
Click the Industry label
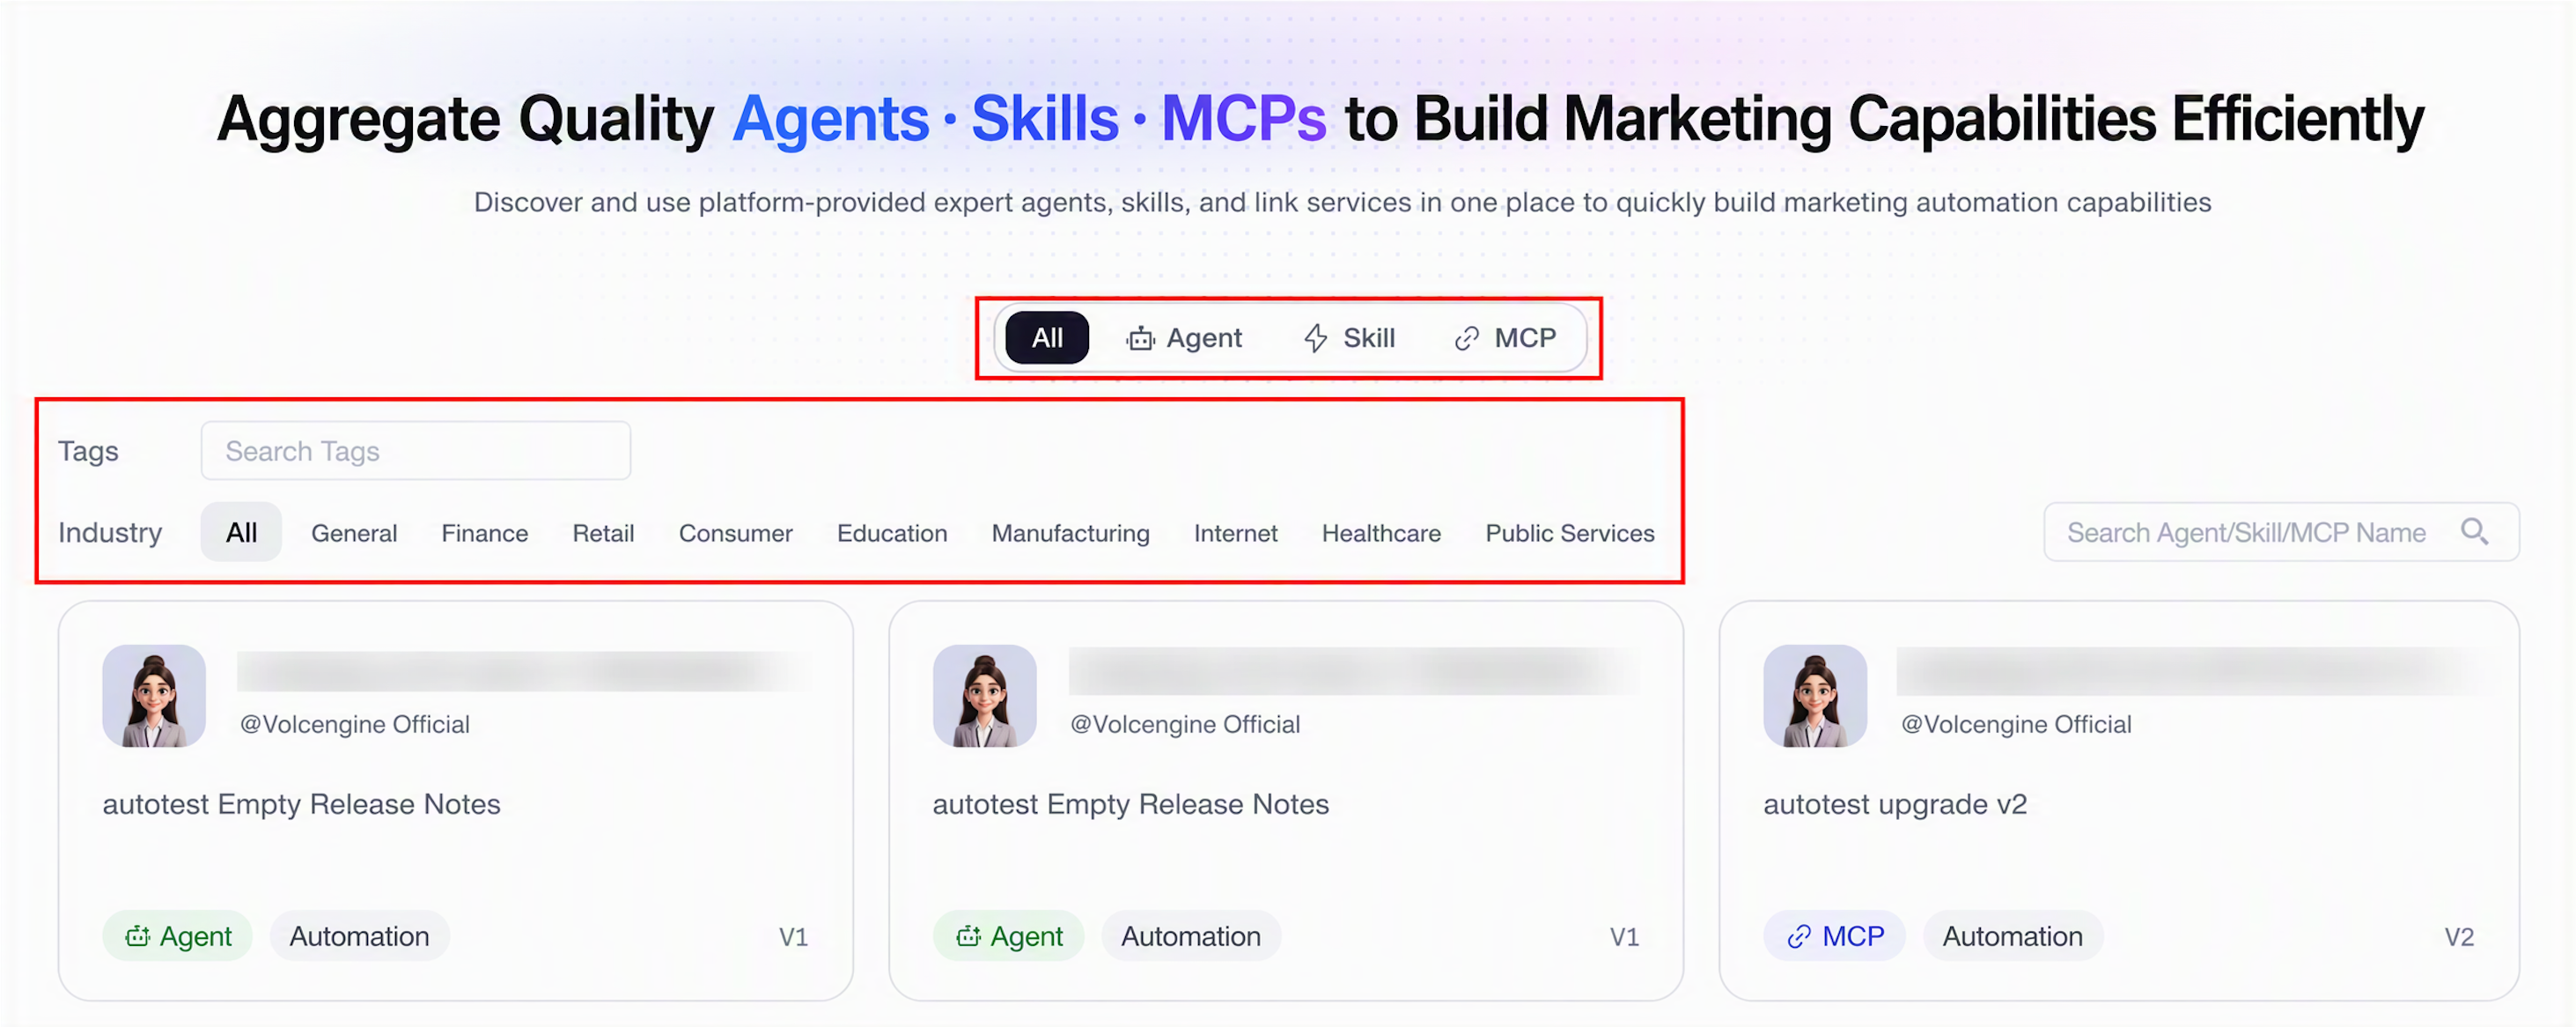(110, 532)
